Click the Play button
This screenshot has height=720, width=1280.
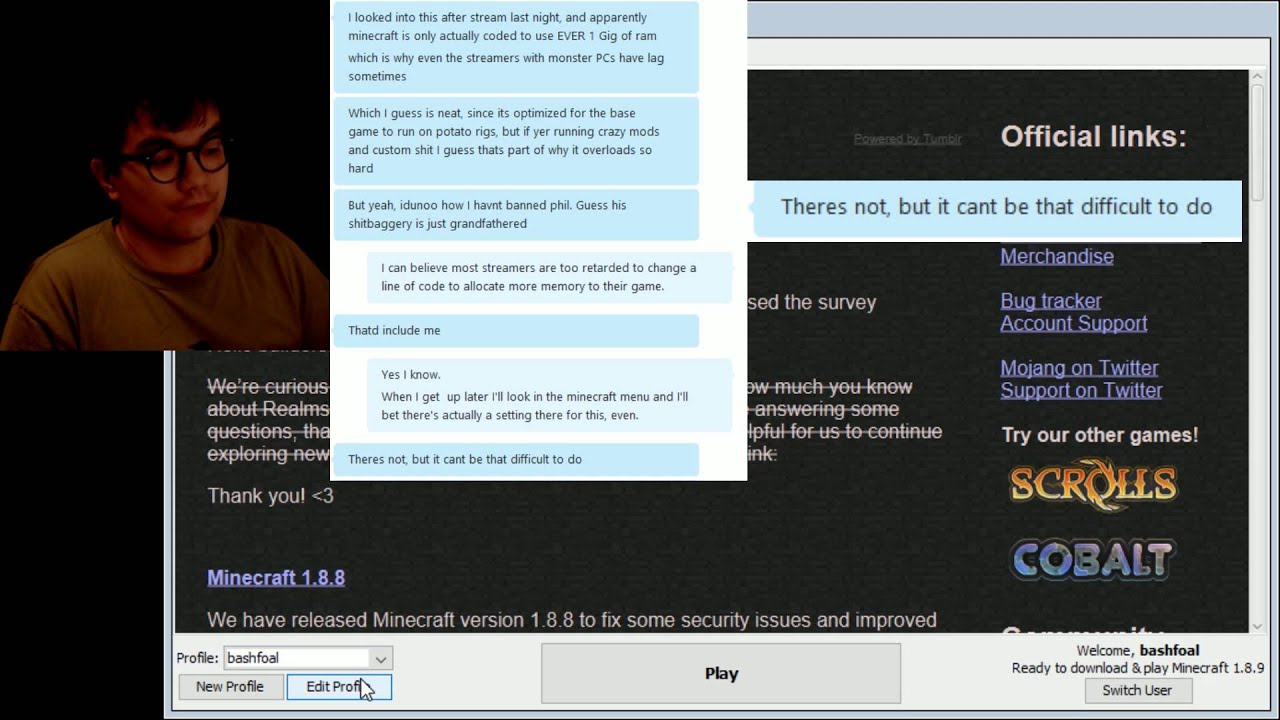[x=721, y=673]
